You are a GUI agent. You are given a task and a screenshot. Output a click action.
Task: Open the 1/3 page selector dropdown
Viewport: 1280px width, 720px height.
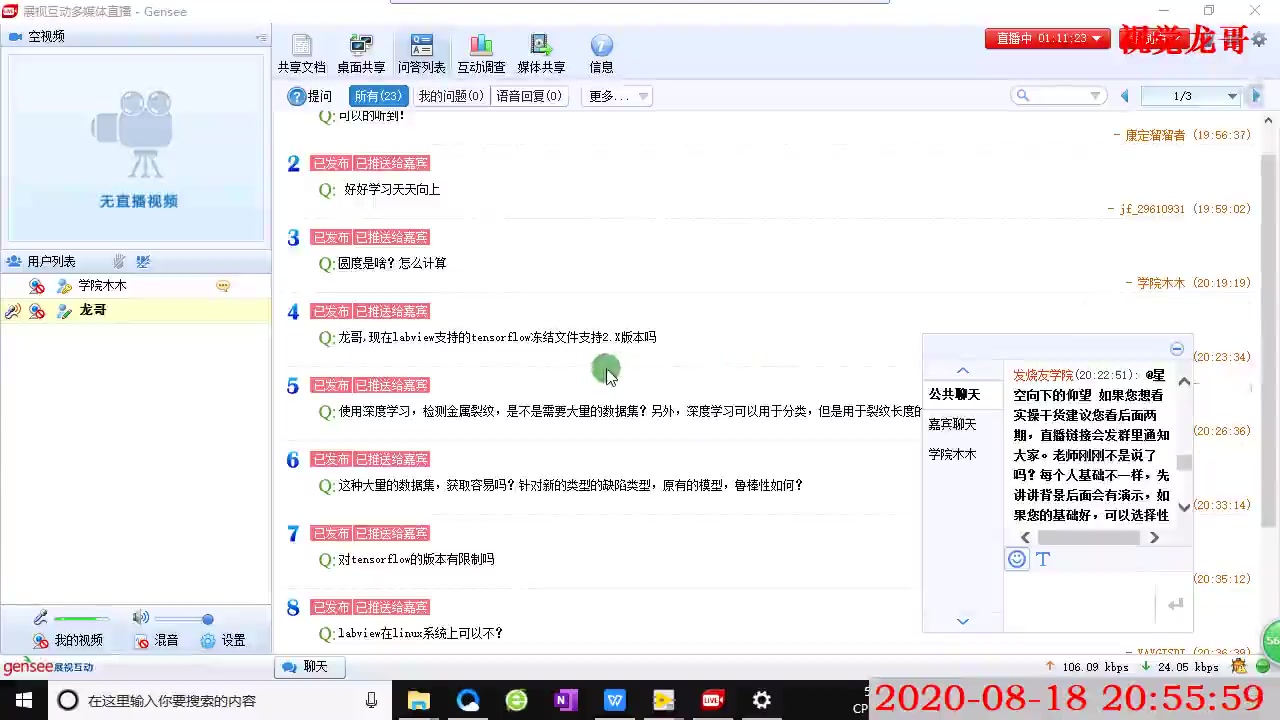(1231, 96)
